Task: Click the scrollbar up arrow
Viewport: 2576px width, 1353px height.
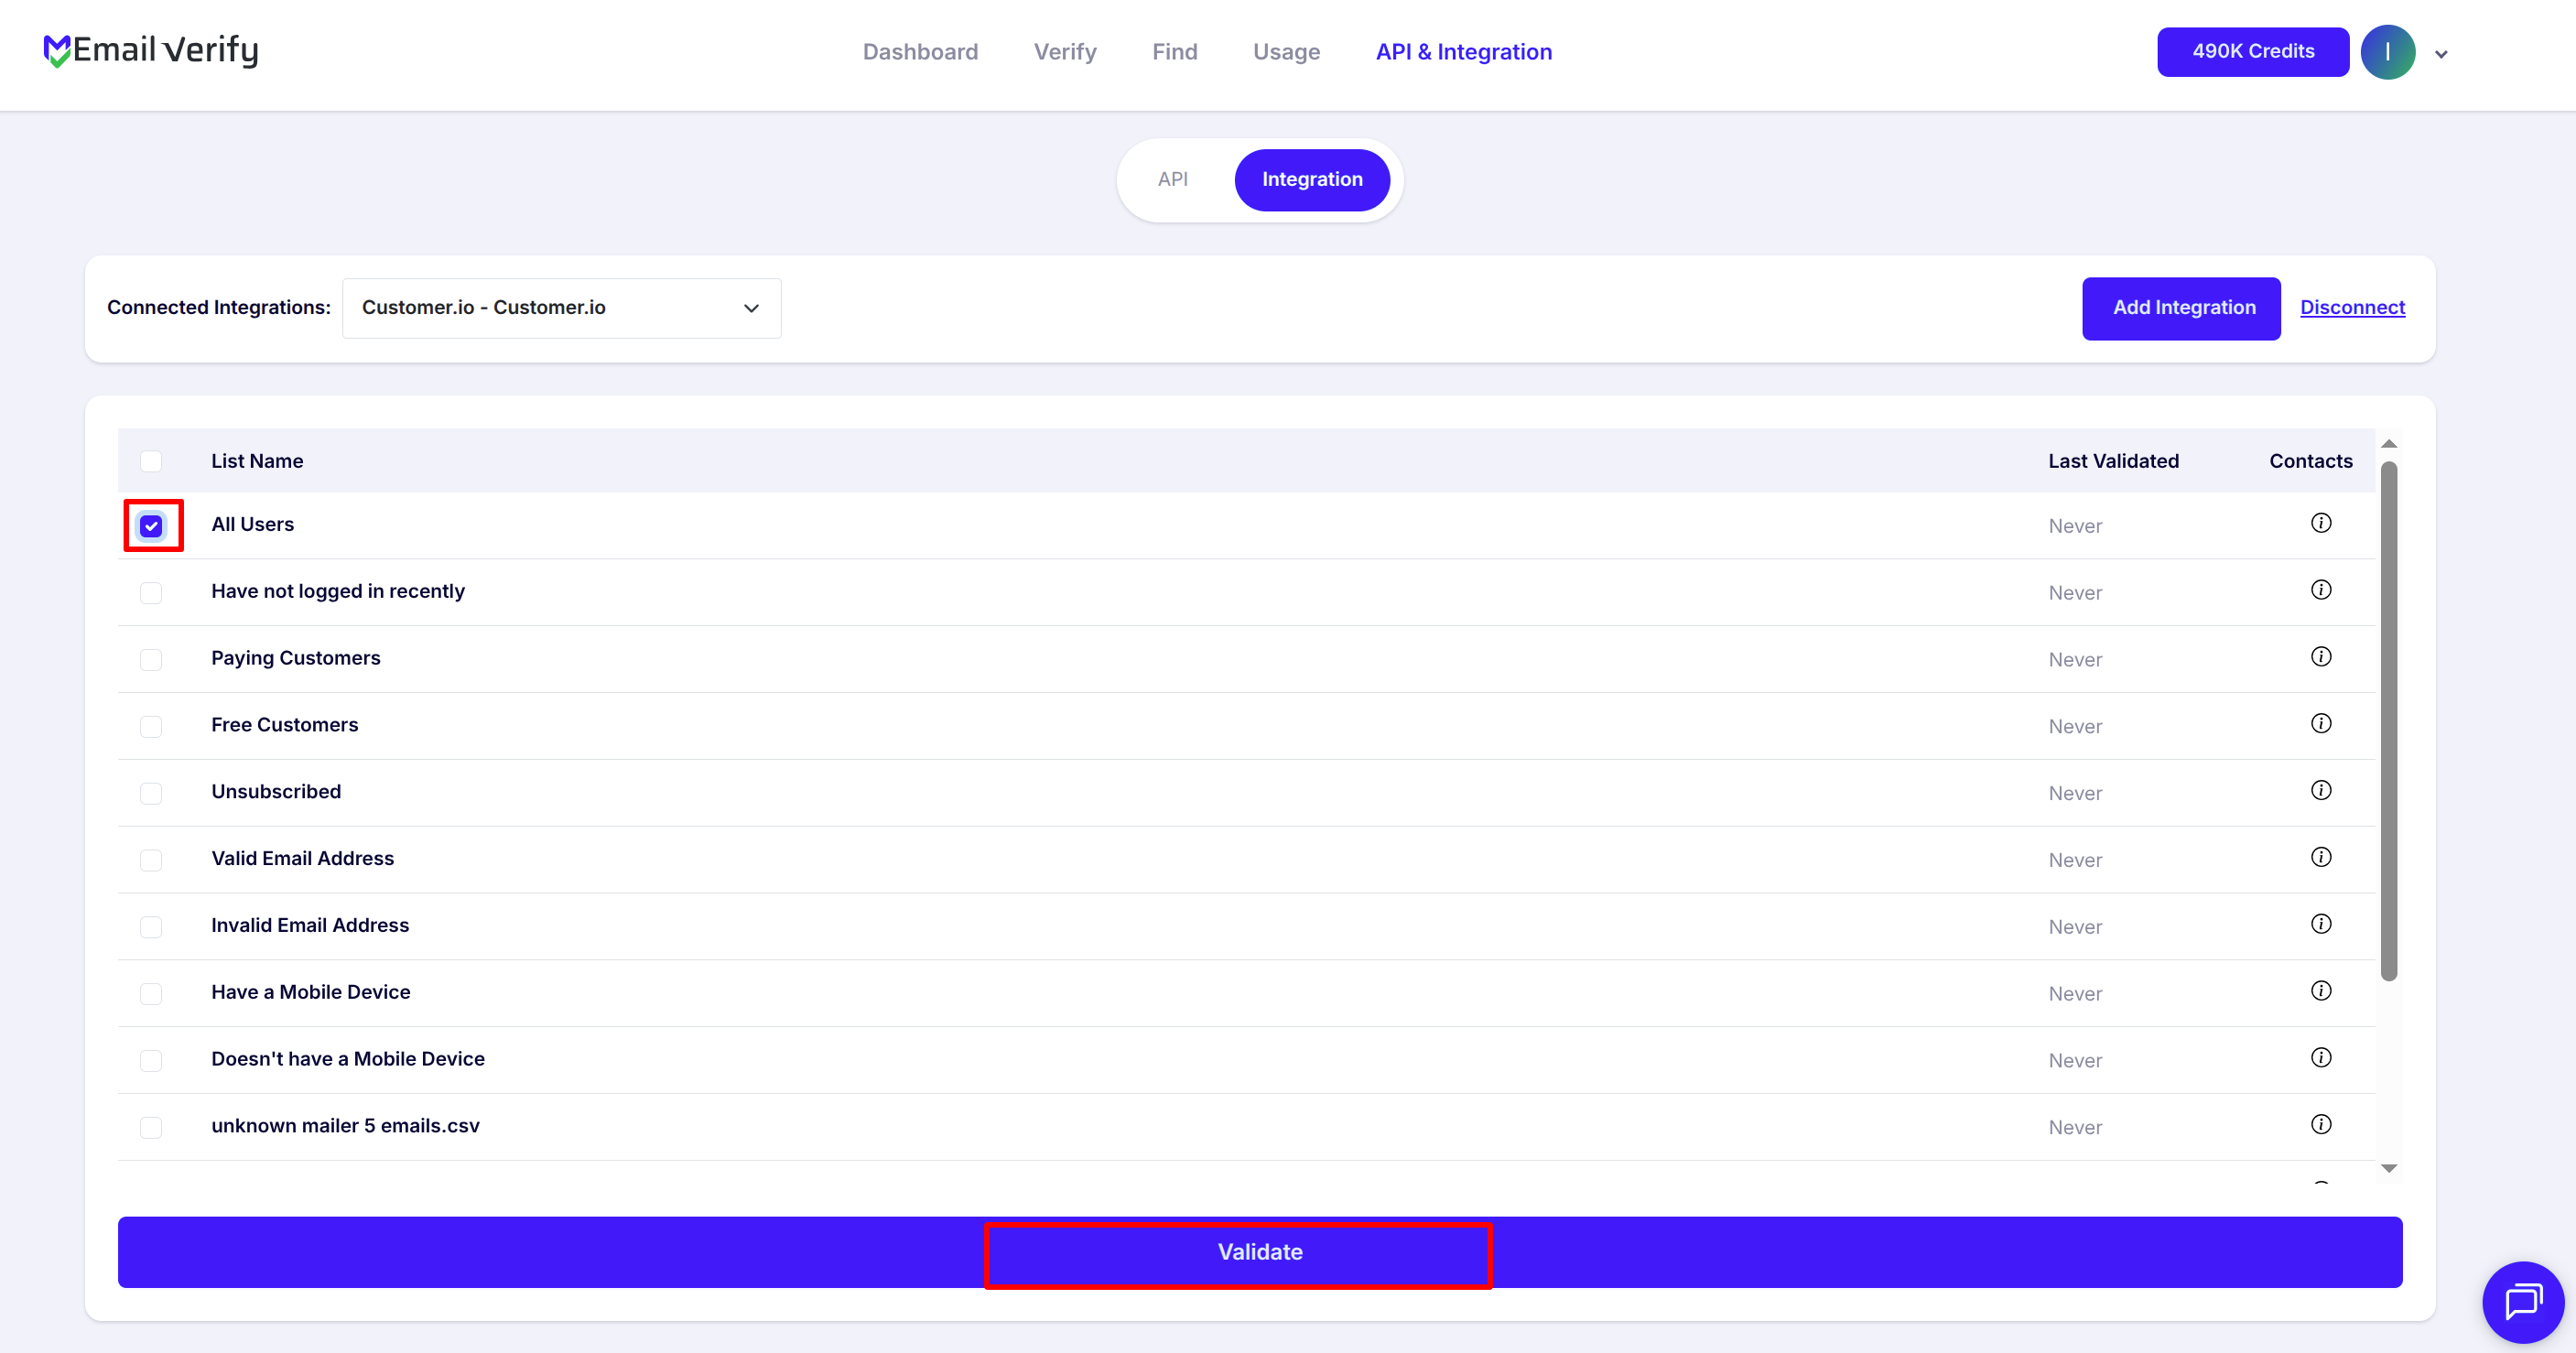Action: [x=2389, y=444]
